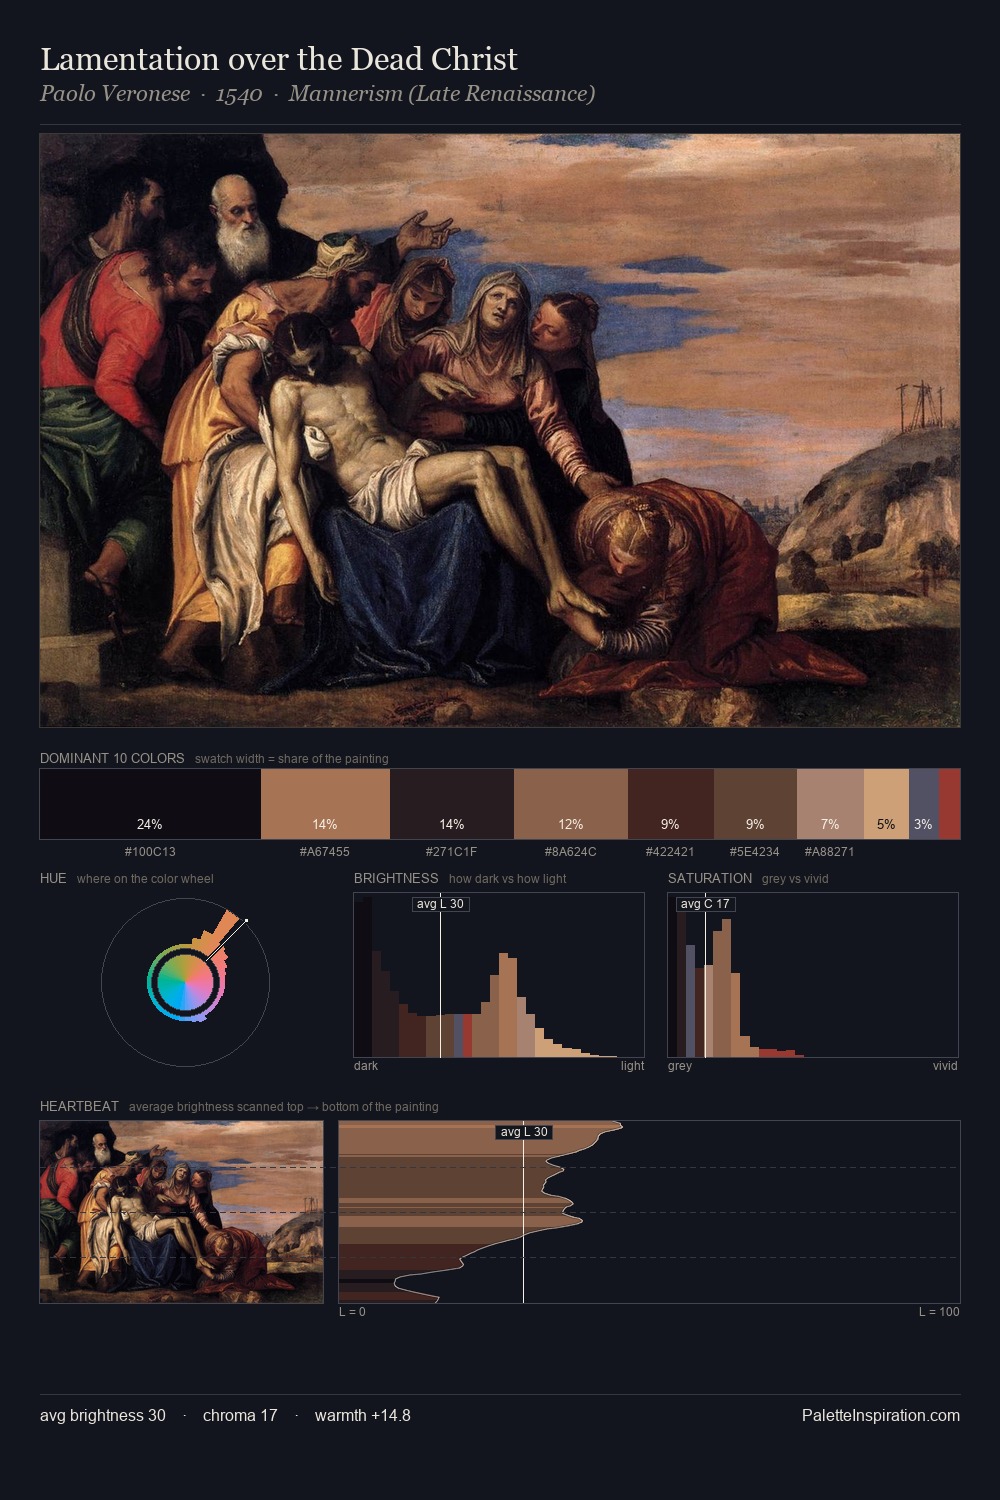Screen dimensions: 1000x1500
Task: Click the Heartbeat brightness profile chart
Action: coord(649,1212)
